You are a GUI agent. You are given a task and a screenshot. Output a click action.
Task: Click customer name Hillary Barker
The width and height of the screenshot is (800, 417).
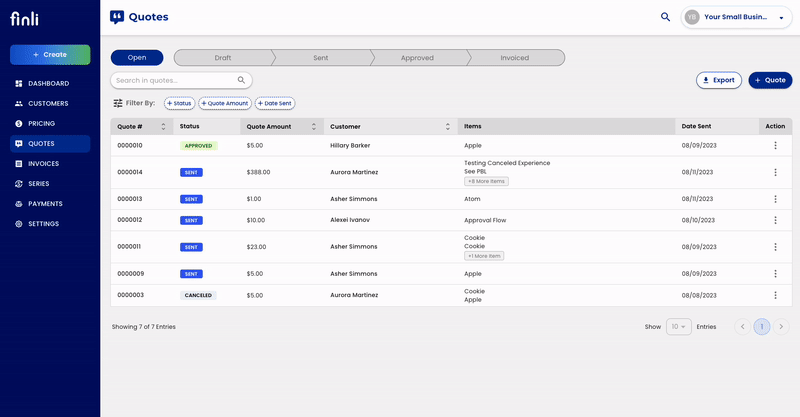tap(350, 145)
